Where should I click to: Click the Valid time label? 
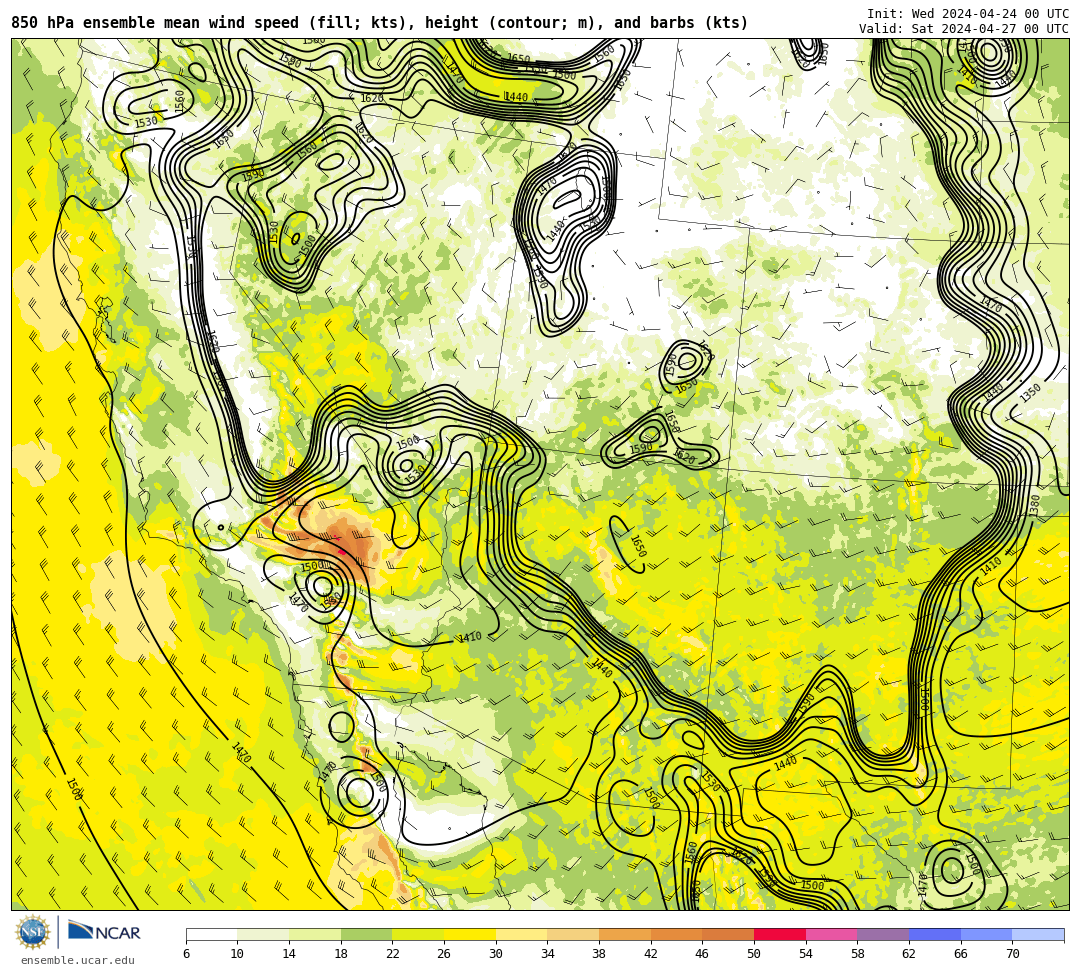click(x=964, y=28)
